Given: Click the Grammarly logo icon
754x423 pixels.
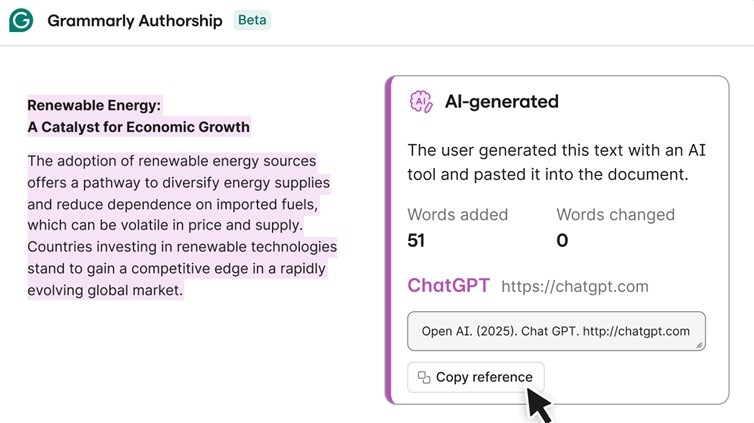Looking at the screenshot, I should pos(21,20).
